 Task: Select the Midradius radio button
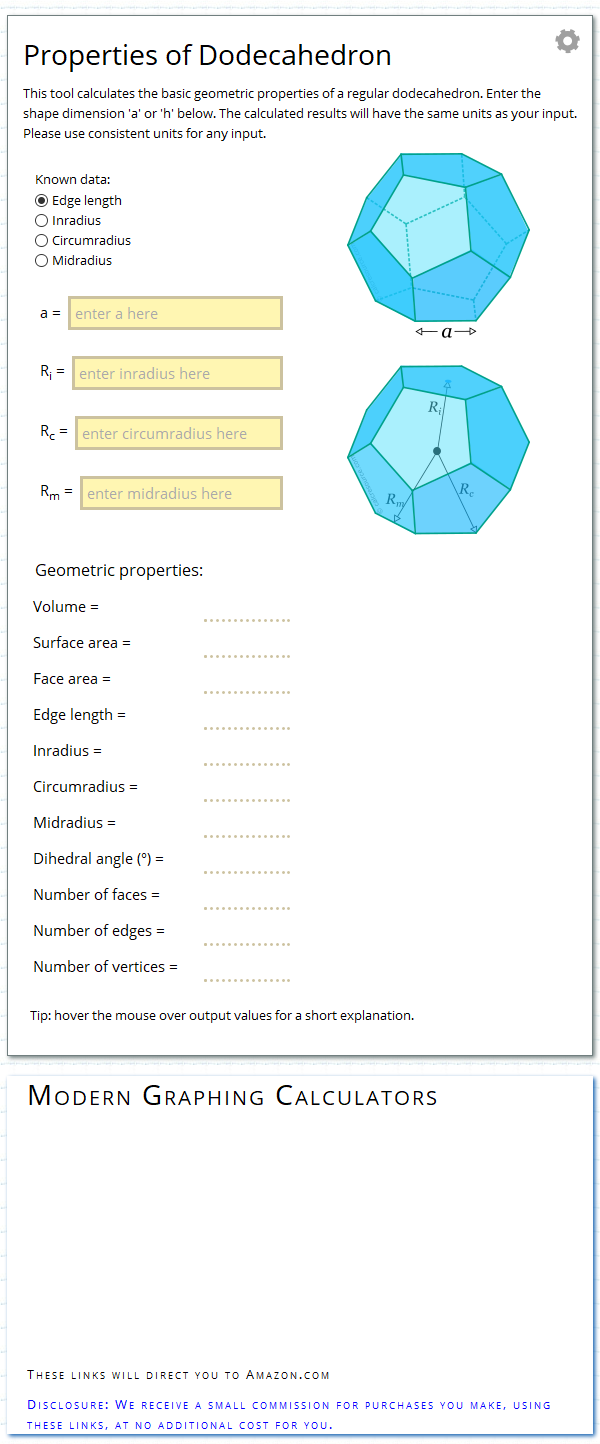click(41, 260)
